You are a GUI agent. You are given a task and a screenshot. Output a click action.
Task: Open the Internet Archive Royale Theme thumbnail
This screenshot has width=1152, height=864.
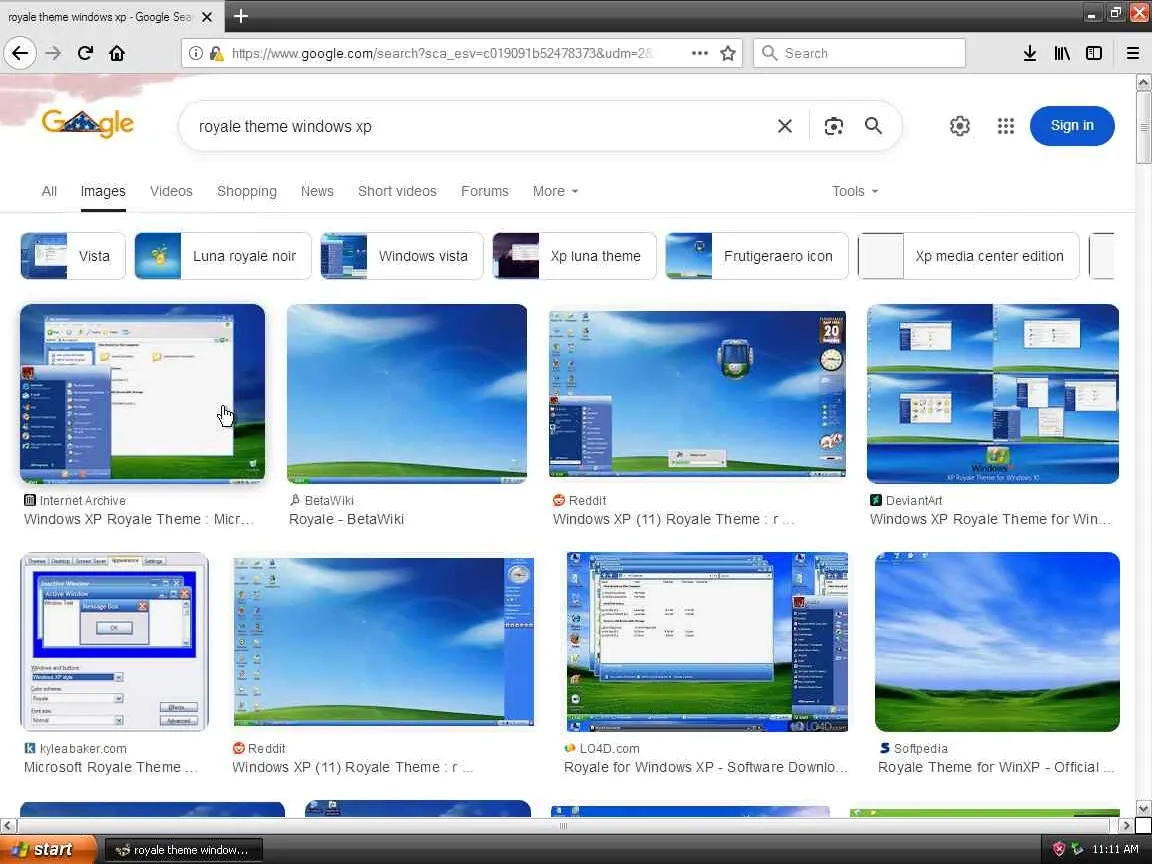tap(142, 394)
